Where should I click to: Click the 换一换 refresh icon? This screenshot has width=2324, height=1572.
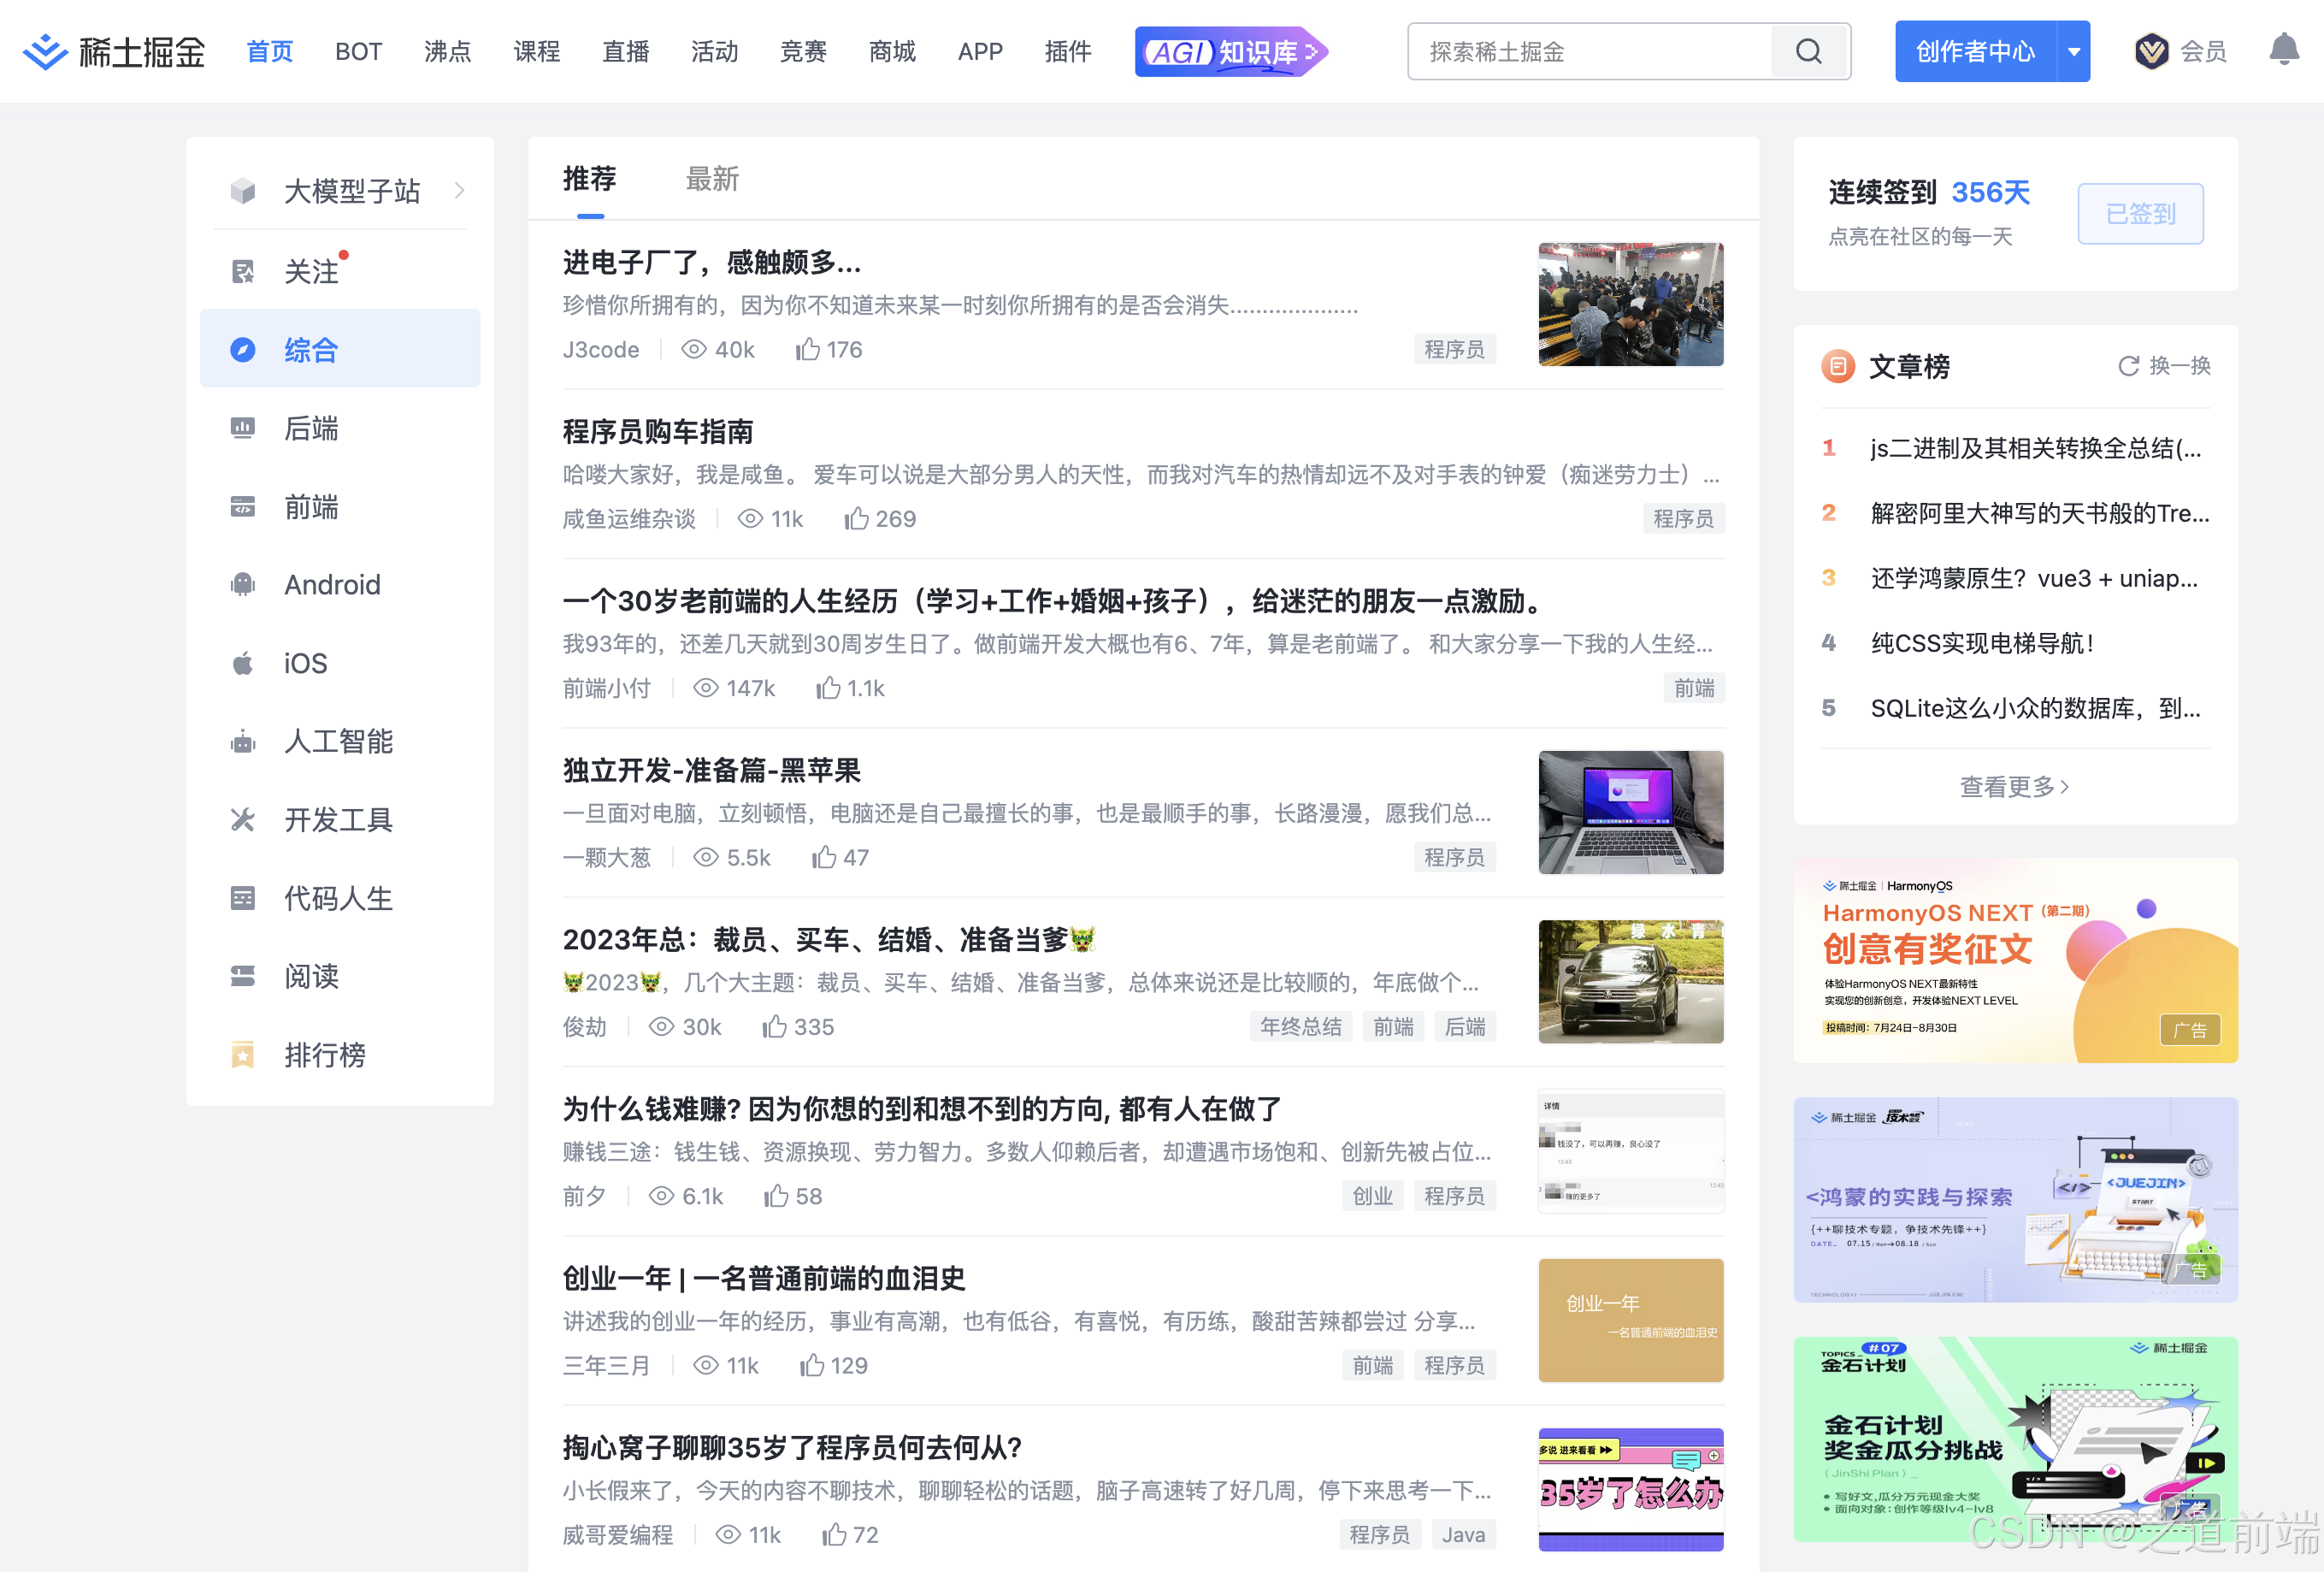[x=2128, y=366]
